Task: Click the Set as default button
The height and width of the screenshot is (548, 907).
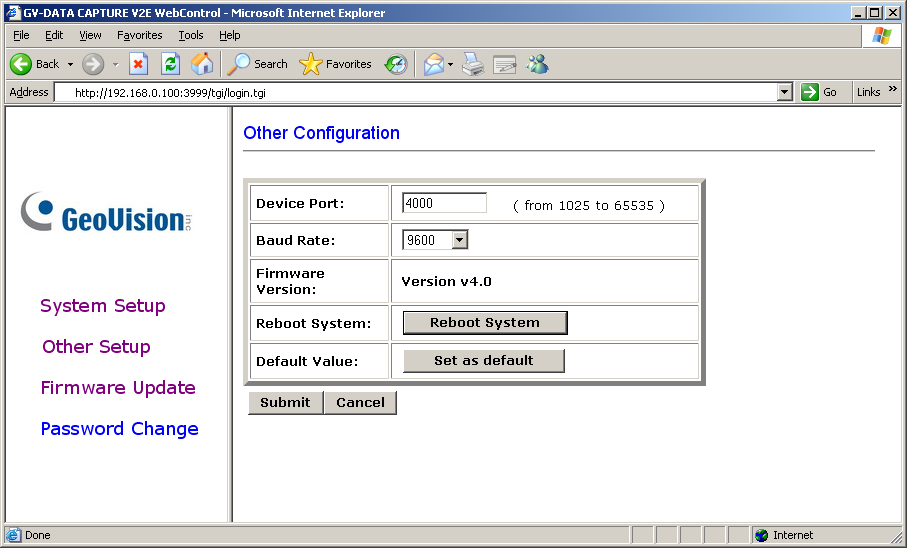Action: 484,361
